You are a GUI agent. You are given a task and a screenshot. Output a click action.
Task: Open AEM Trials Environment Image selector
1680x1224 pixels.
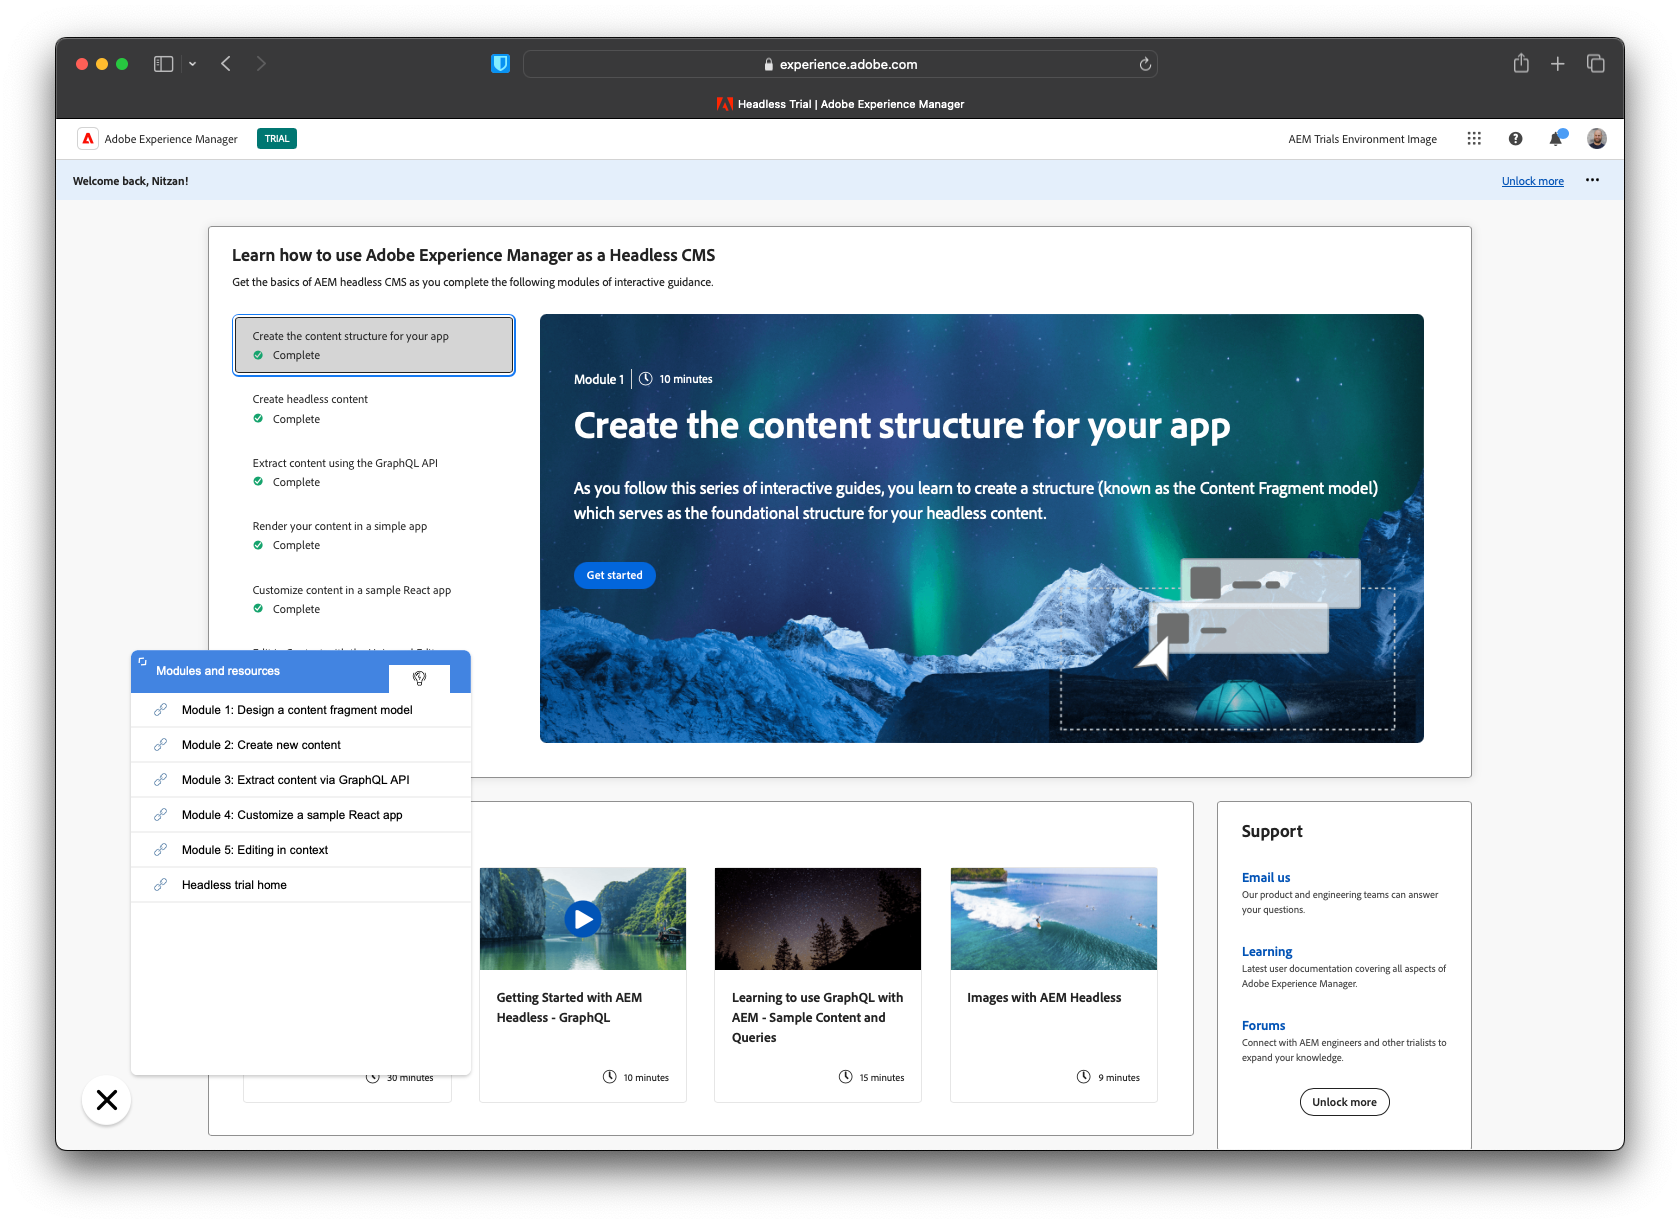tap(1362, 139)
